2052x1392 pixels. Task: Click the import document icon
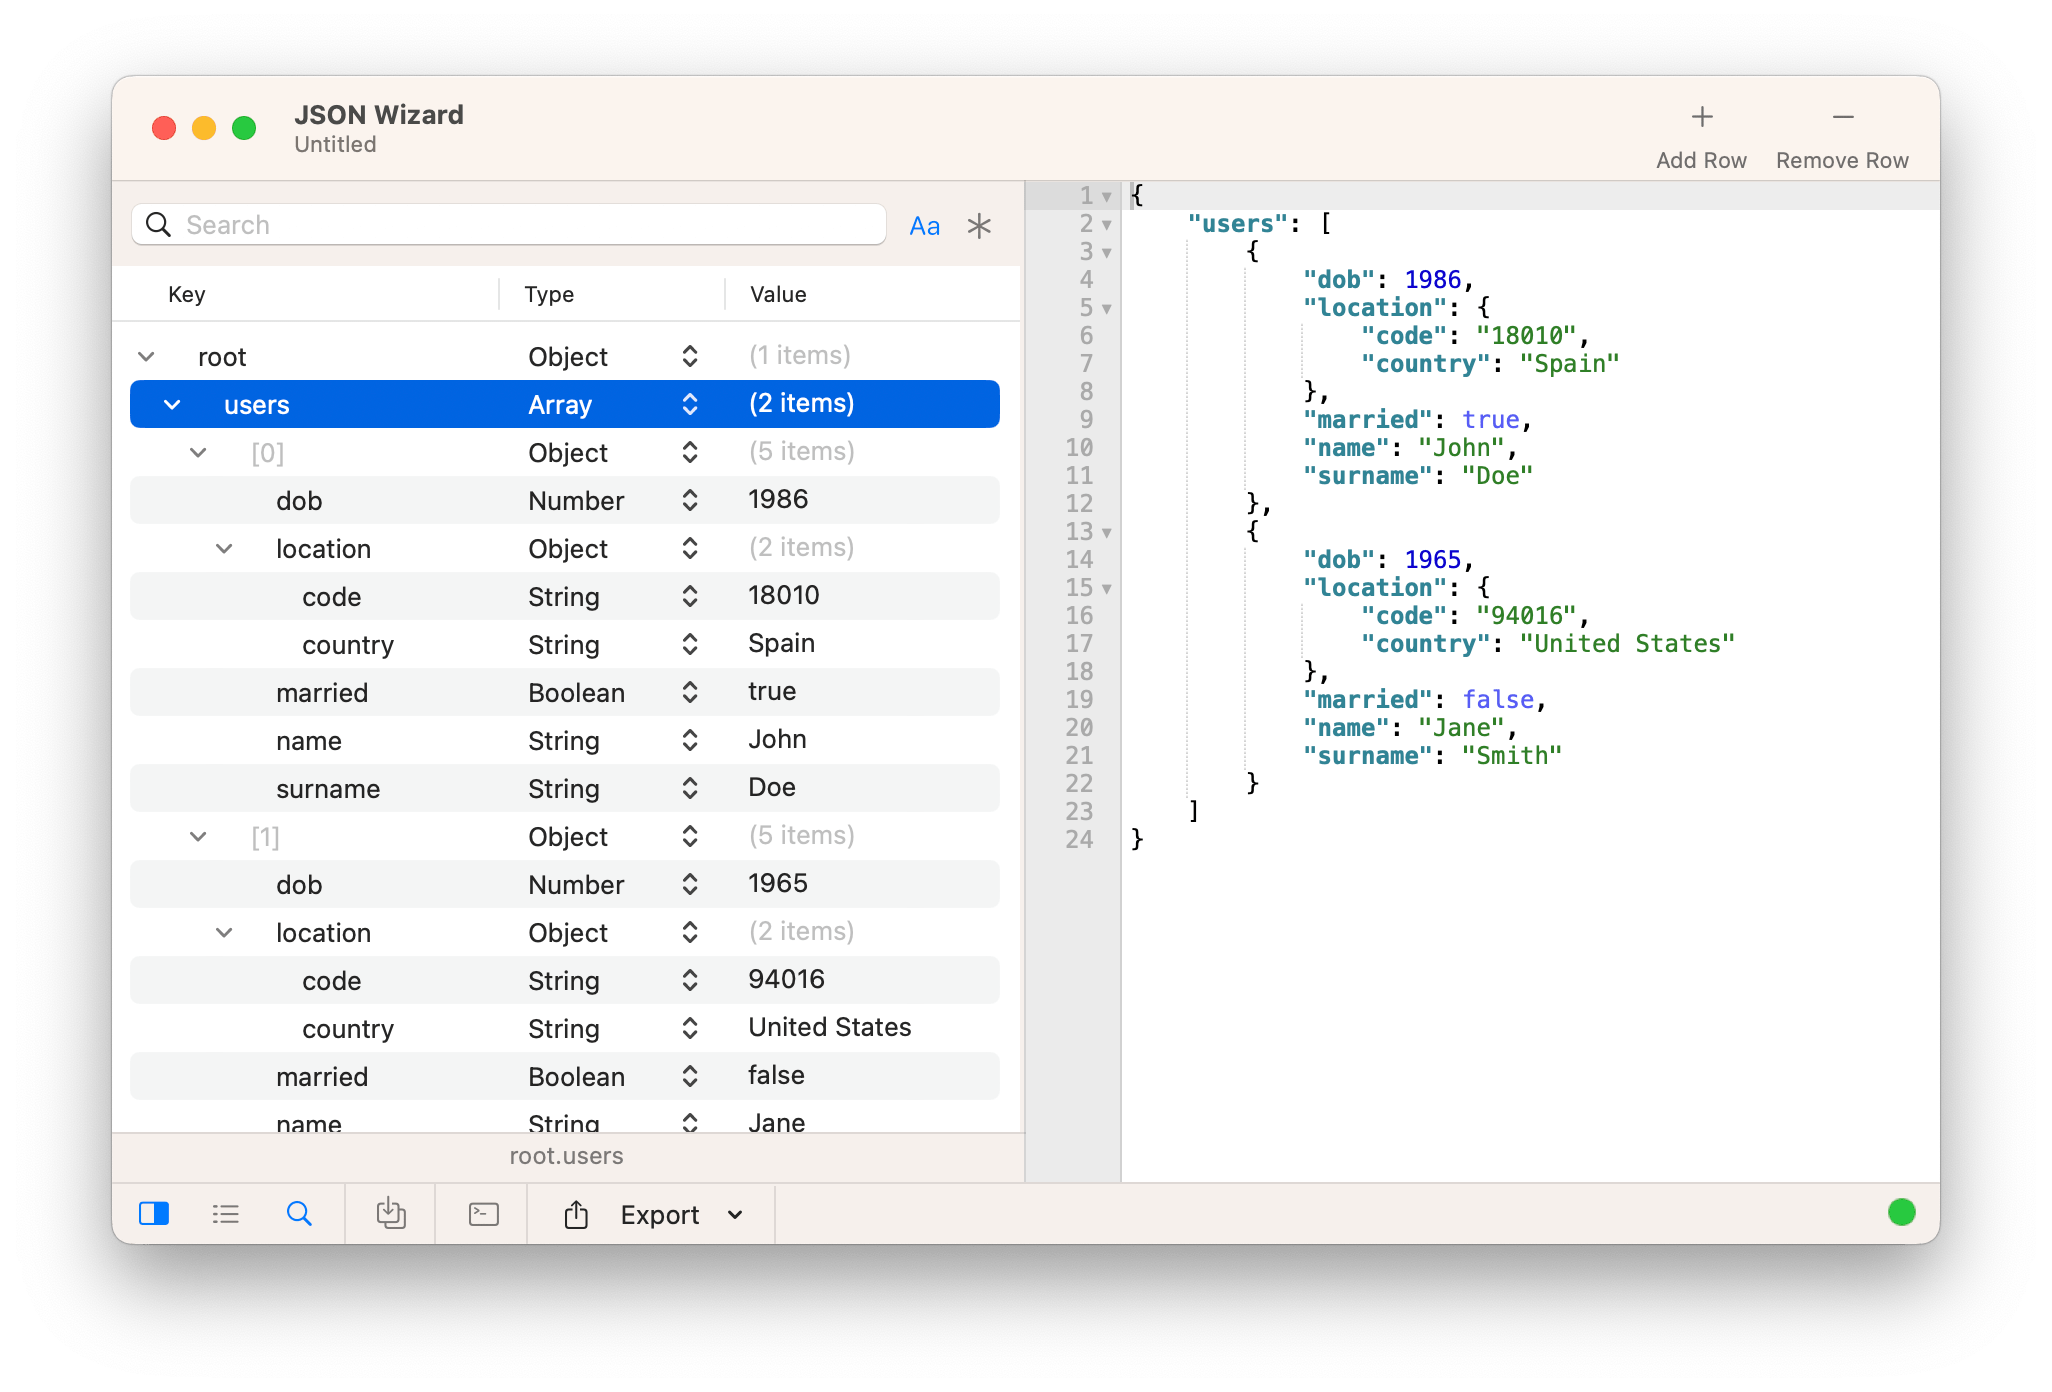[x=390, y=1214]
